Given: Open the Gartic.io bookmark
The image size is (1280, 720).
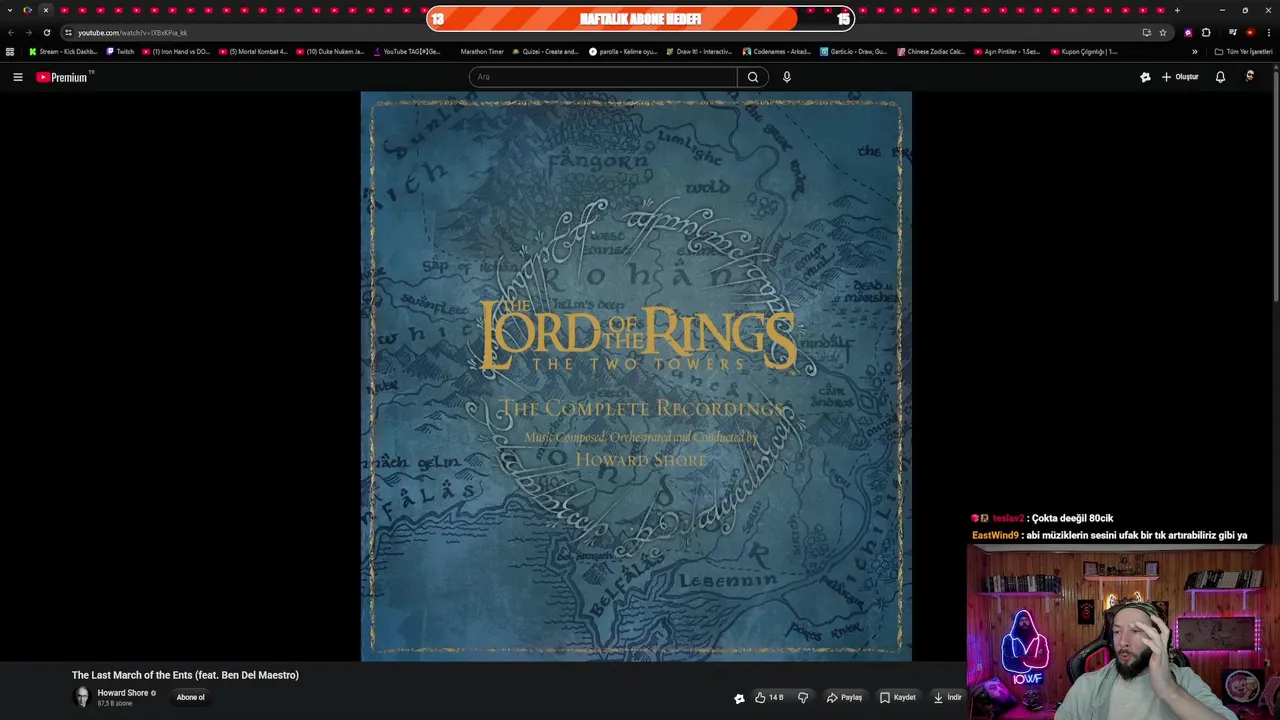Looking at the screenshot, I should (x=853, y=51).
